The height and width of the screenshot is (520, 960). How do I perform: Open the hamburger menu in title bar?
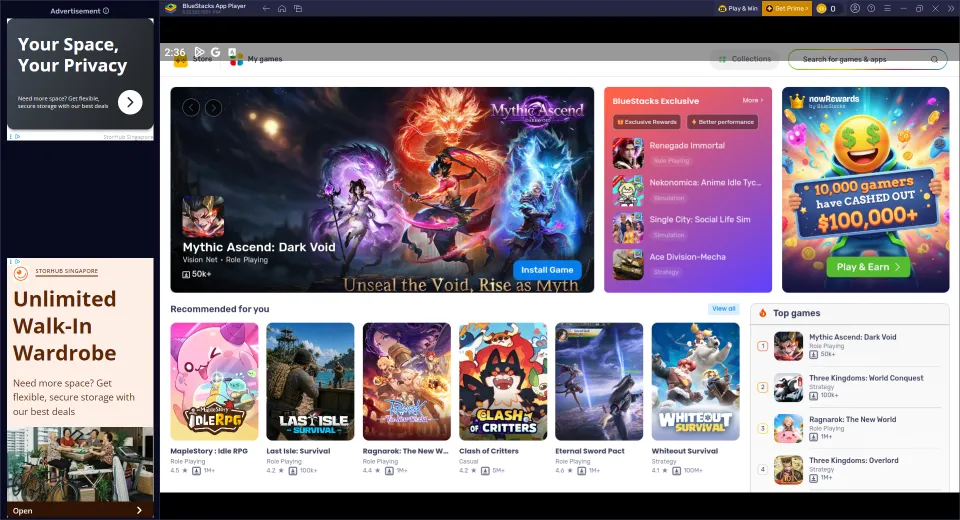coord(887,9)
